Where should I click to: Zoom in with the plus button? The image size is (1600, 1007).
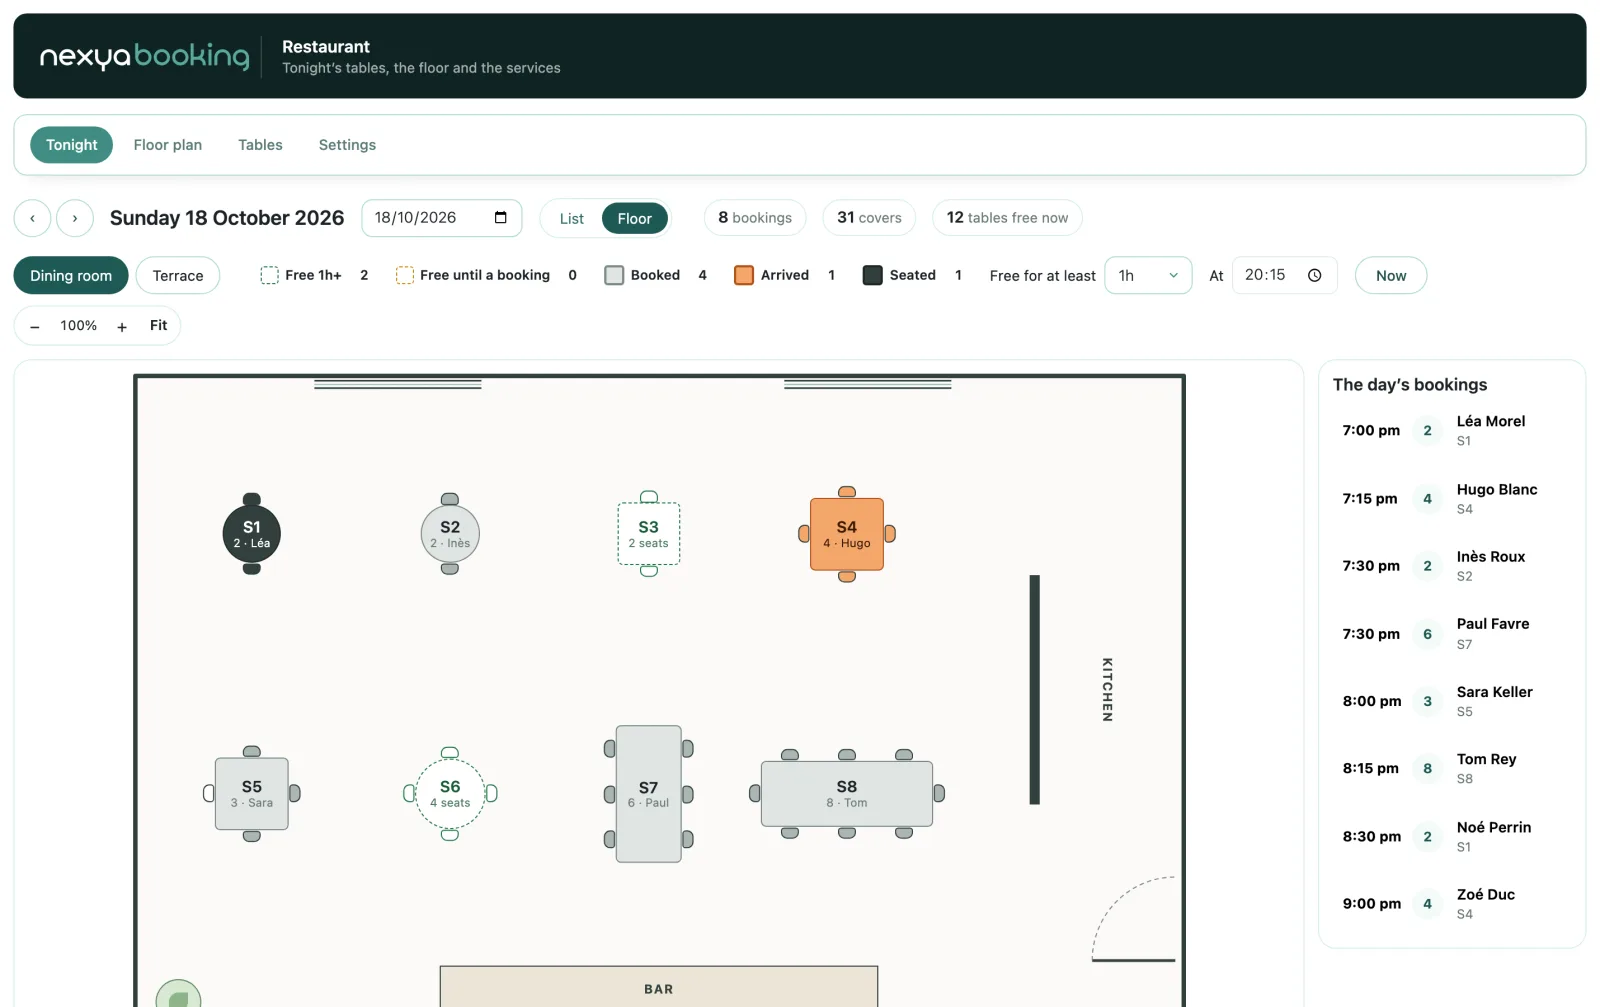[x=122, y=326]
